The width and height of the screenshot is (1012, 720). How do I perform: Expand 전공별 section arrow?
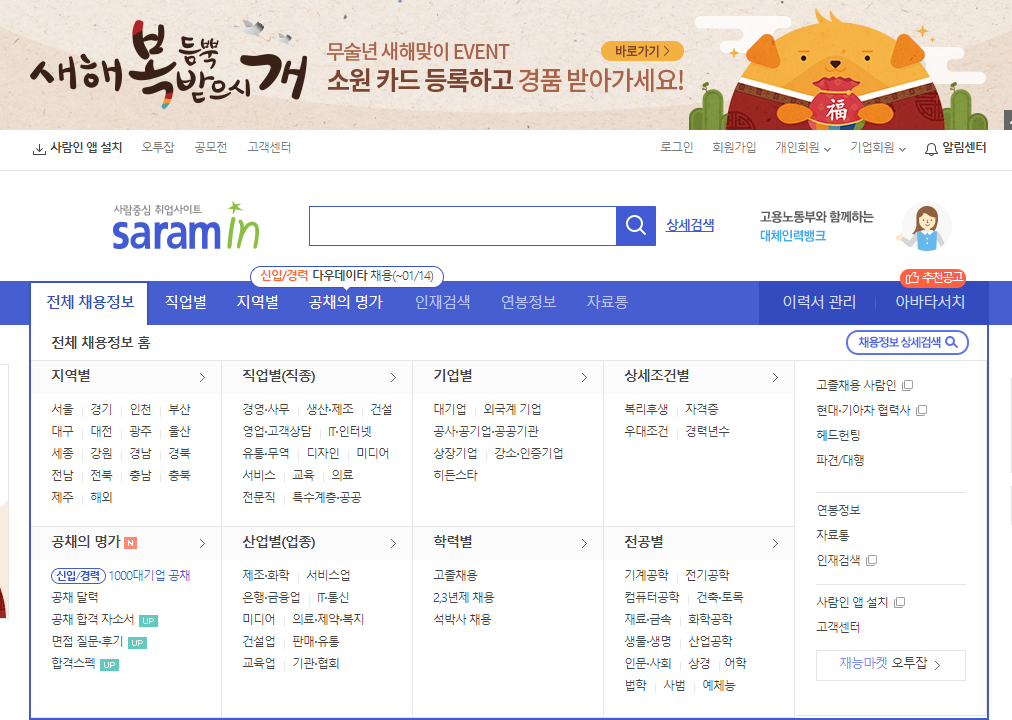775,543
